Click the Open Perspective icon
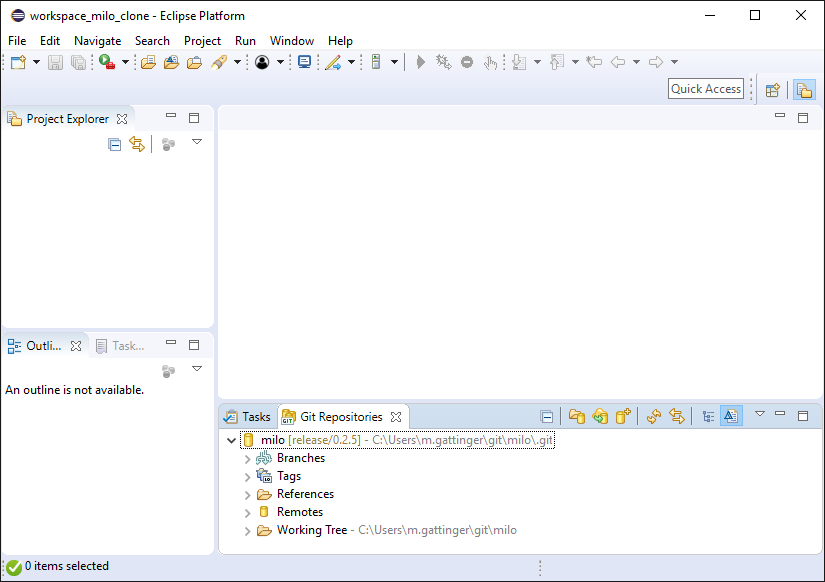The height and width of the screenshot is (582, 825). (x=772, y=89)
